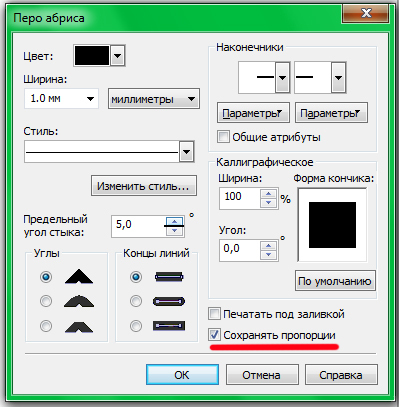Click the Отмена button
Image resolution: width=399 pixels, height=407 pixels.
tap(262, 375)
